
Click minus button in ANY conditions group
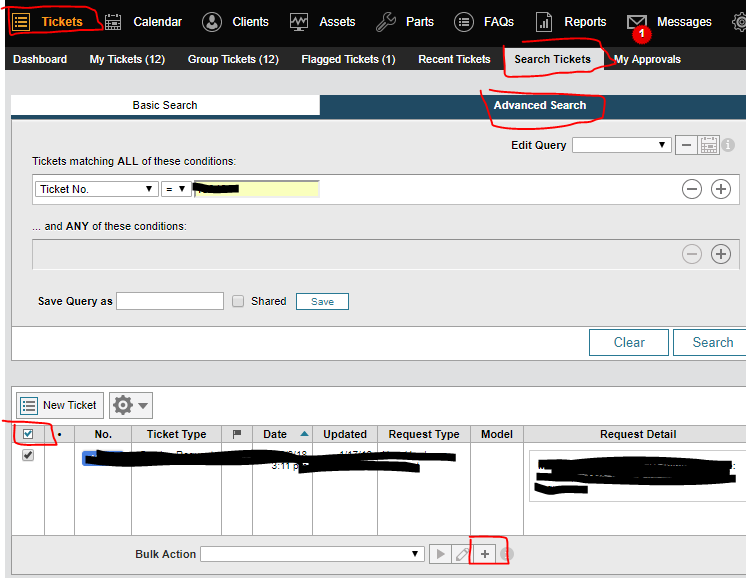point(692,254)
